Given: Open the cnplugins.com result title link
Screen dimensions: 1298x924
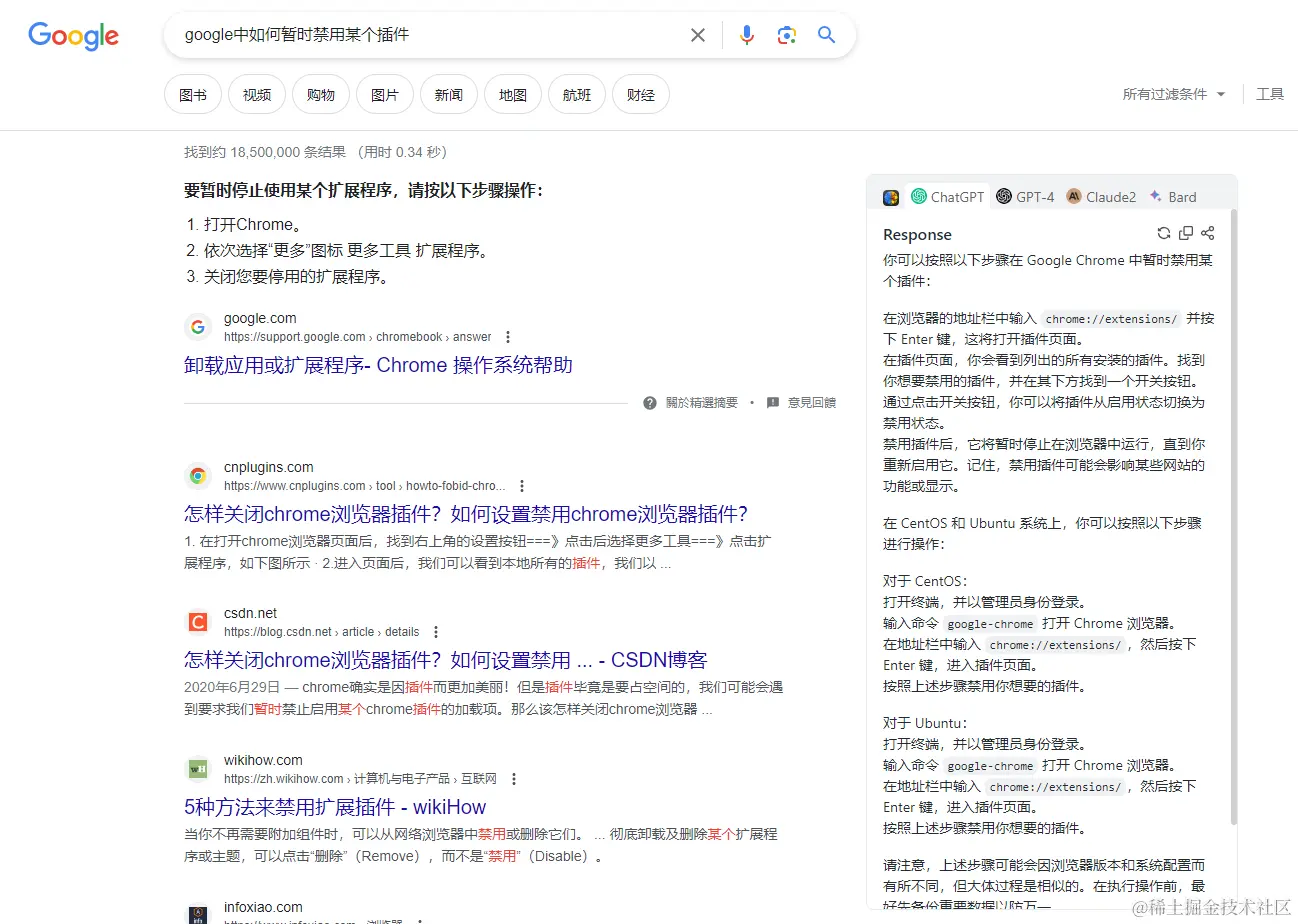Looking at the screenshot, I should (x=466, y=514).
